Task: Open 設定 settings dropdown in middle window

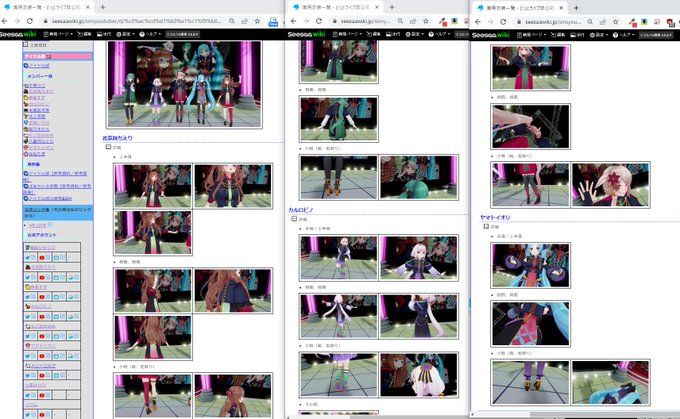Action: coord(415,34)
